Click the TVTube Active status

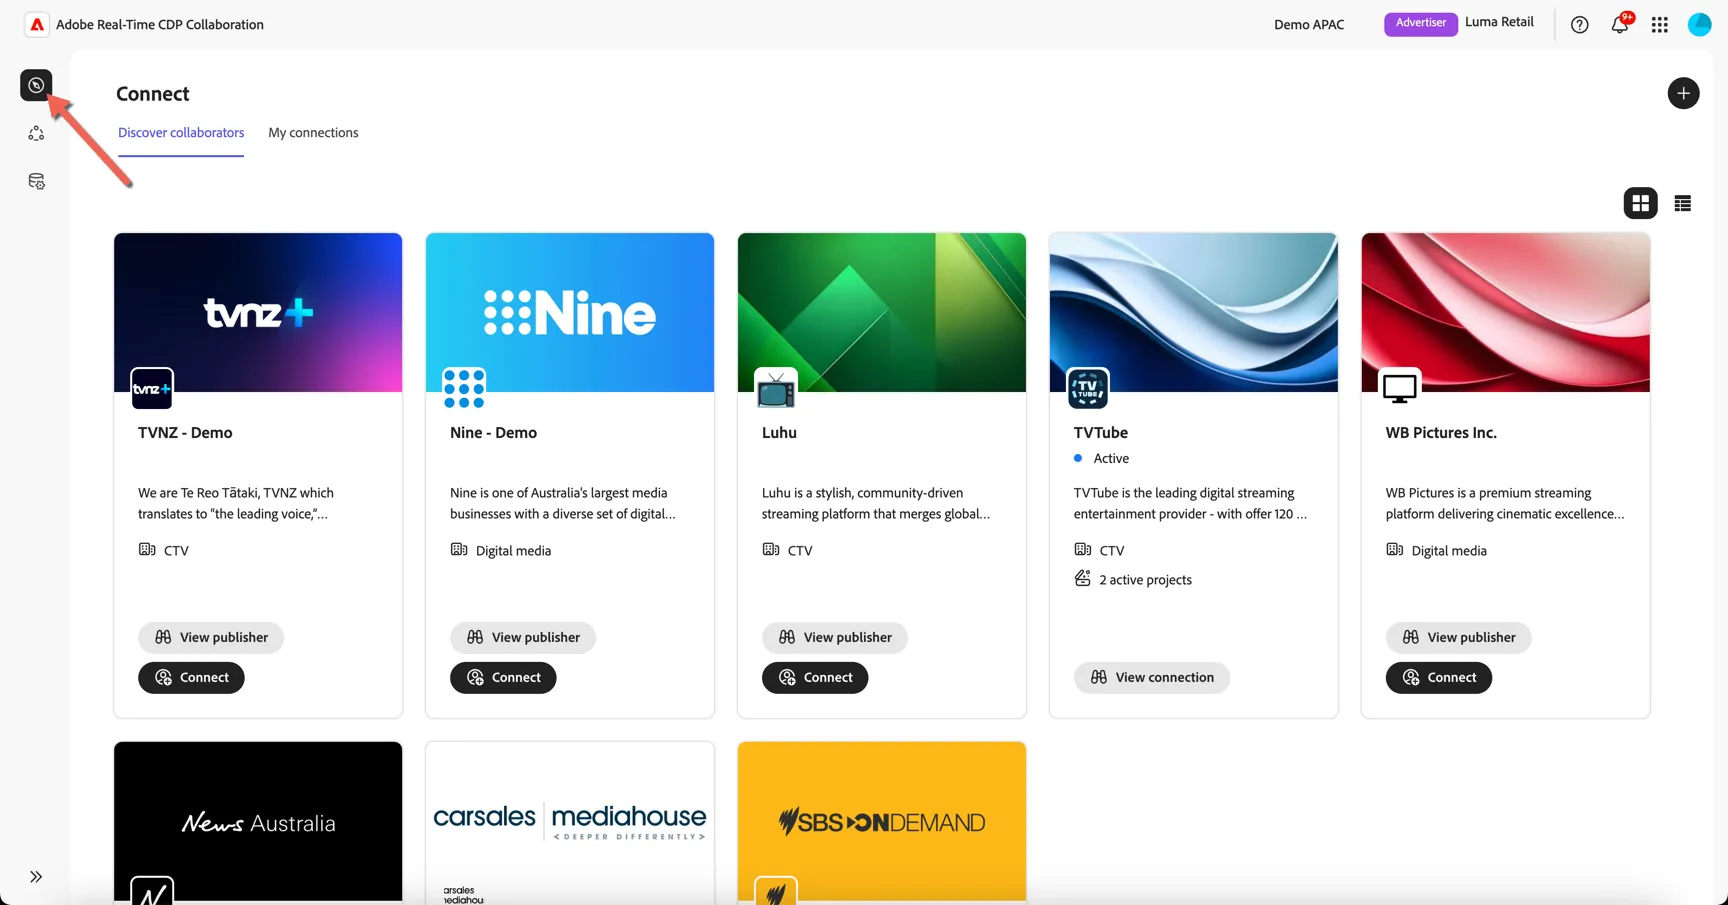[x=1102, y=458]
